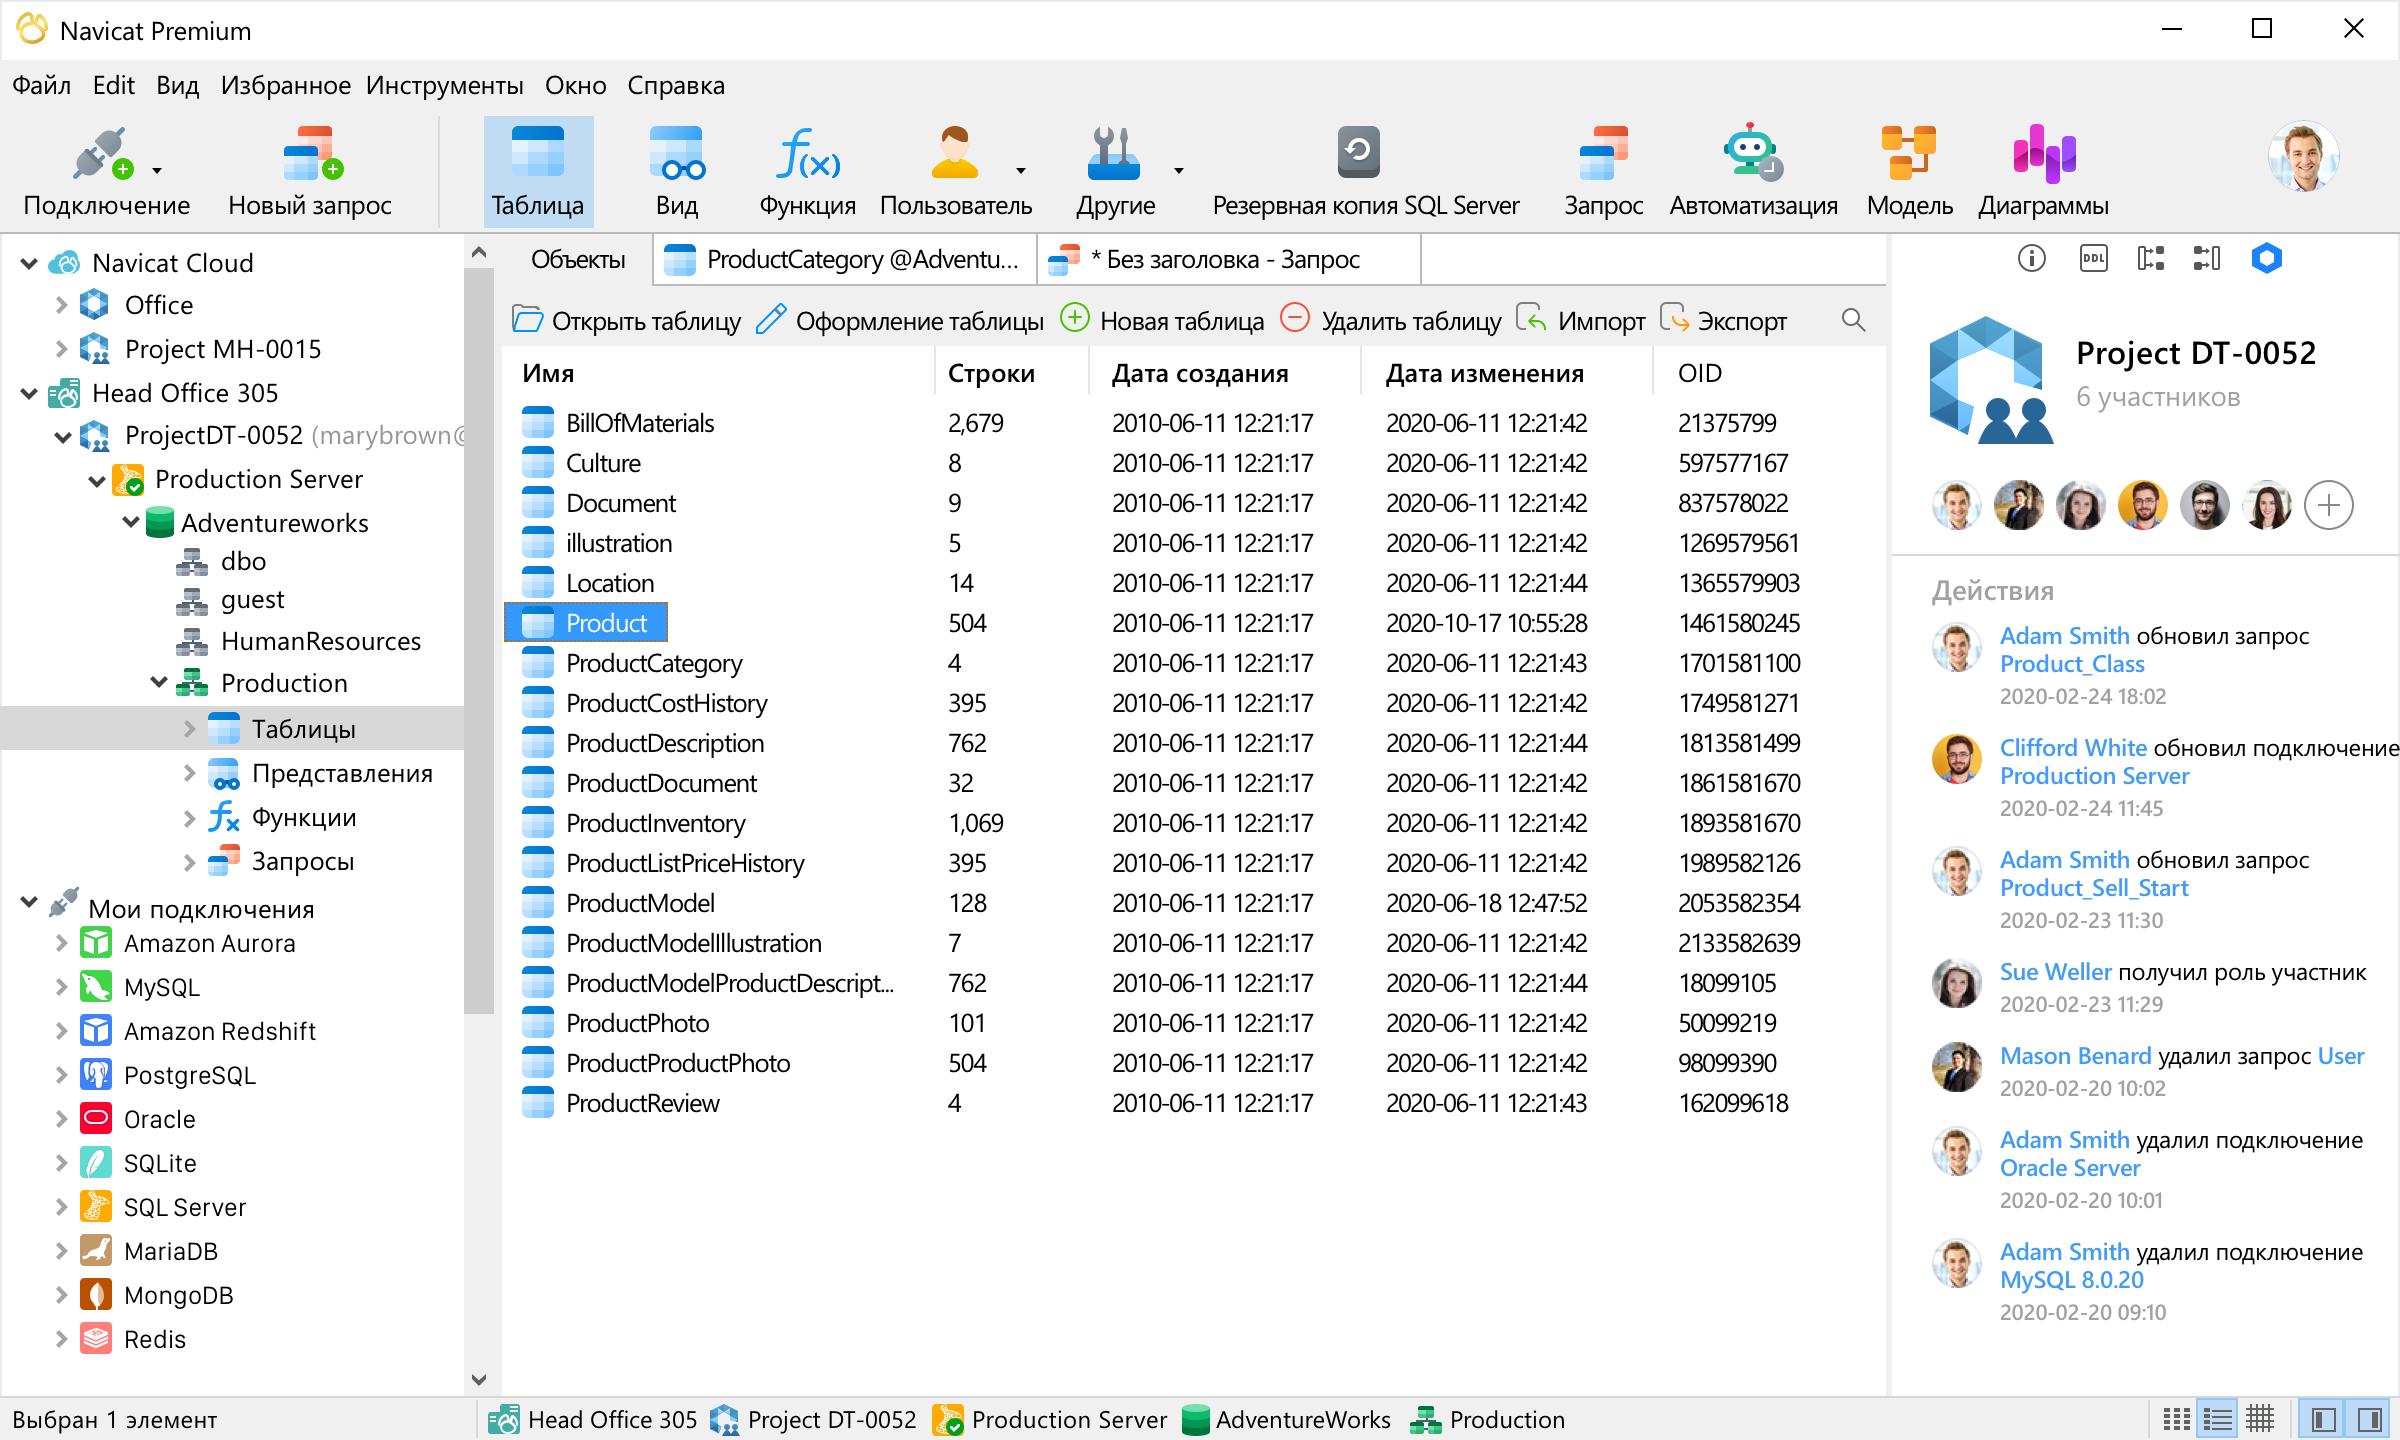This screenshot has height=1440, width=2400.
Task: Click the Экспорт button
Action: click(x=1723, y=320)
